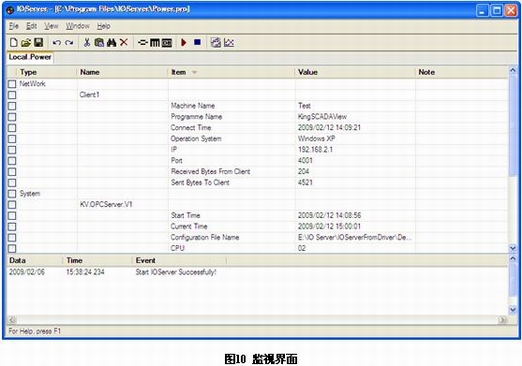Open the trend chart icon in the toolbar
This screenshot has height=366, width=522.
coord(229,43)
